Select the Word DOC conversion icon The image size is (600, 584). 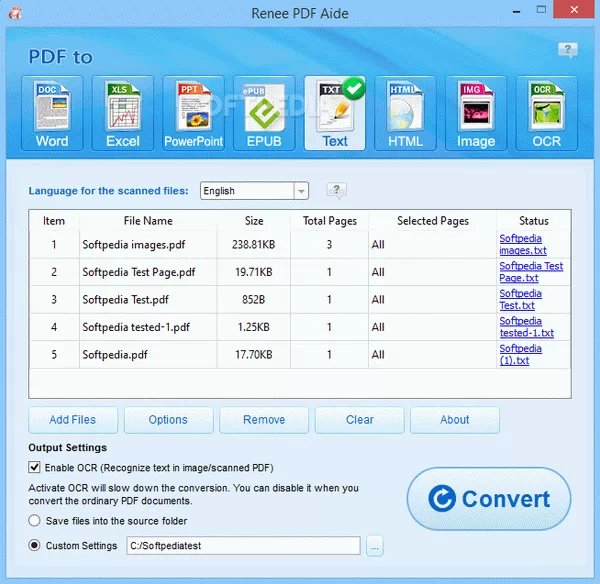tap(52, 113)
